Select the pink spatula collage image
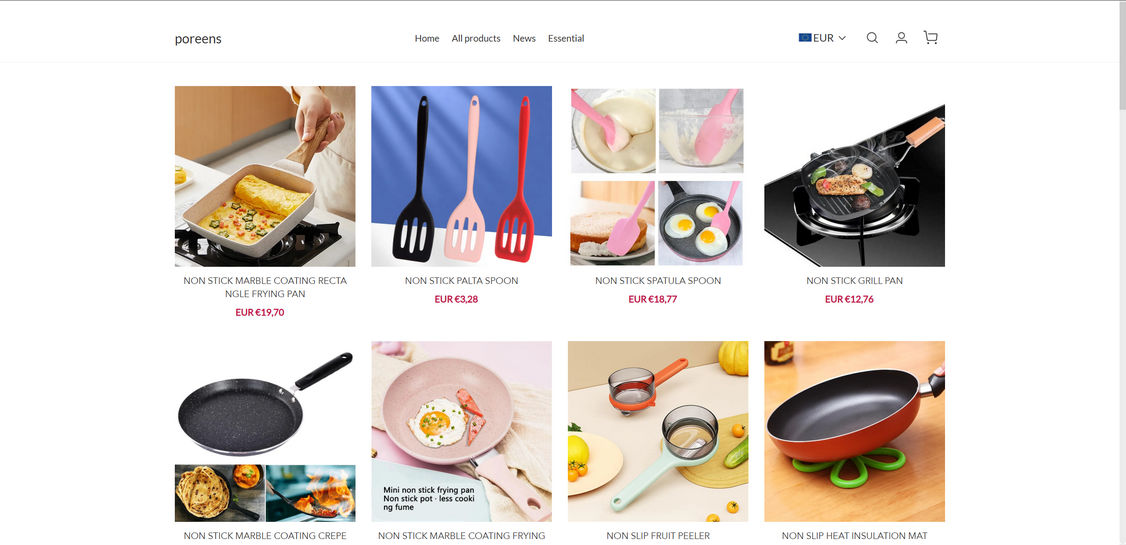 coord(658,176)
